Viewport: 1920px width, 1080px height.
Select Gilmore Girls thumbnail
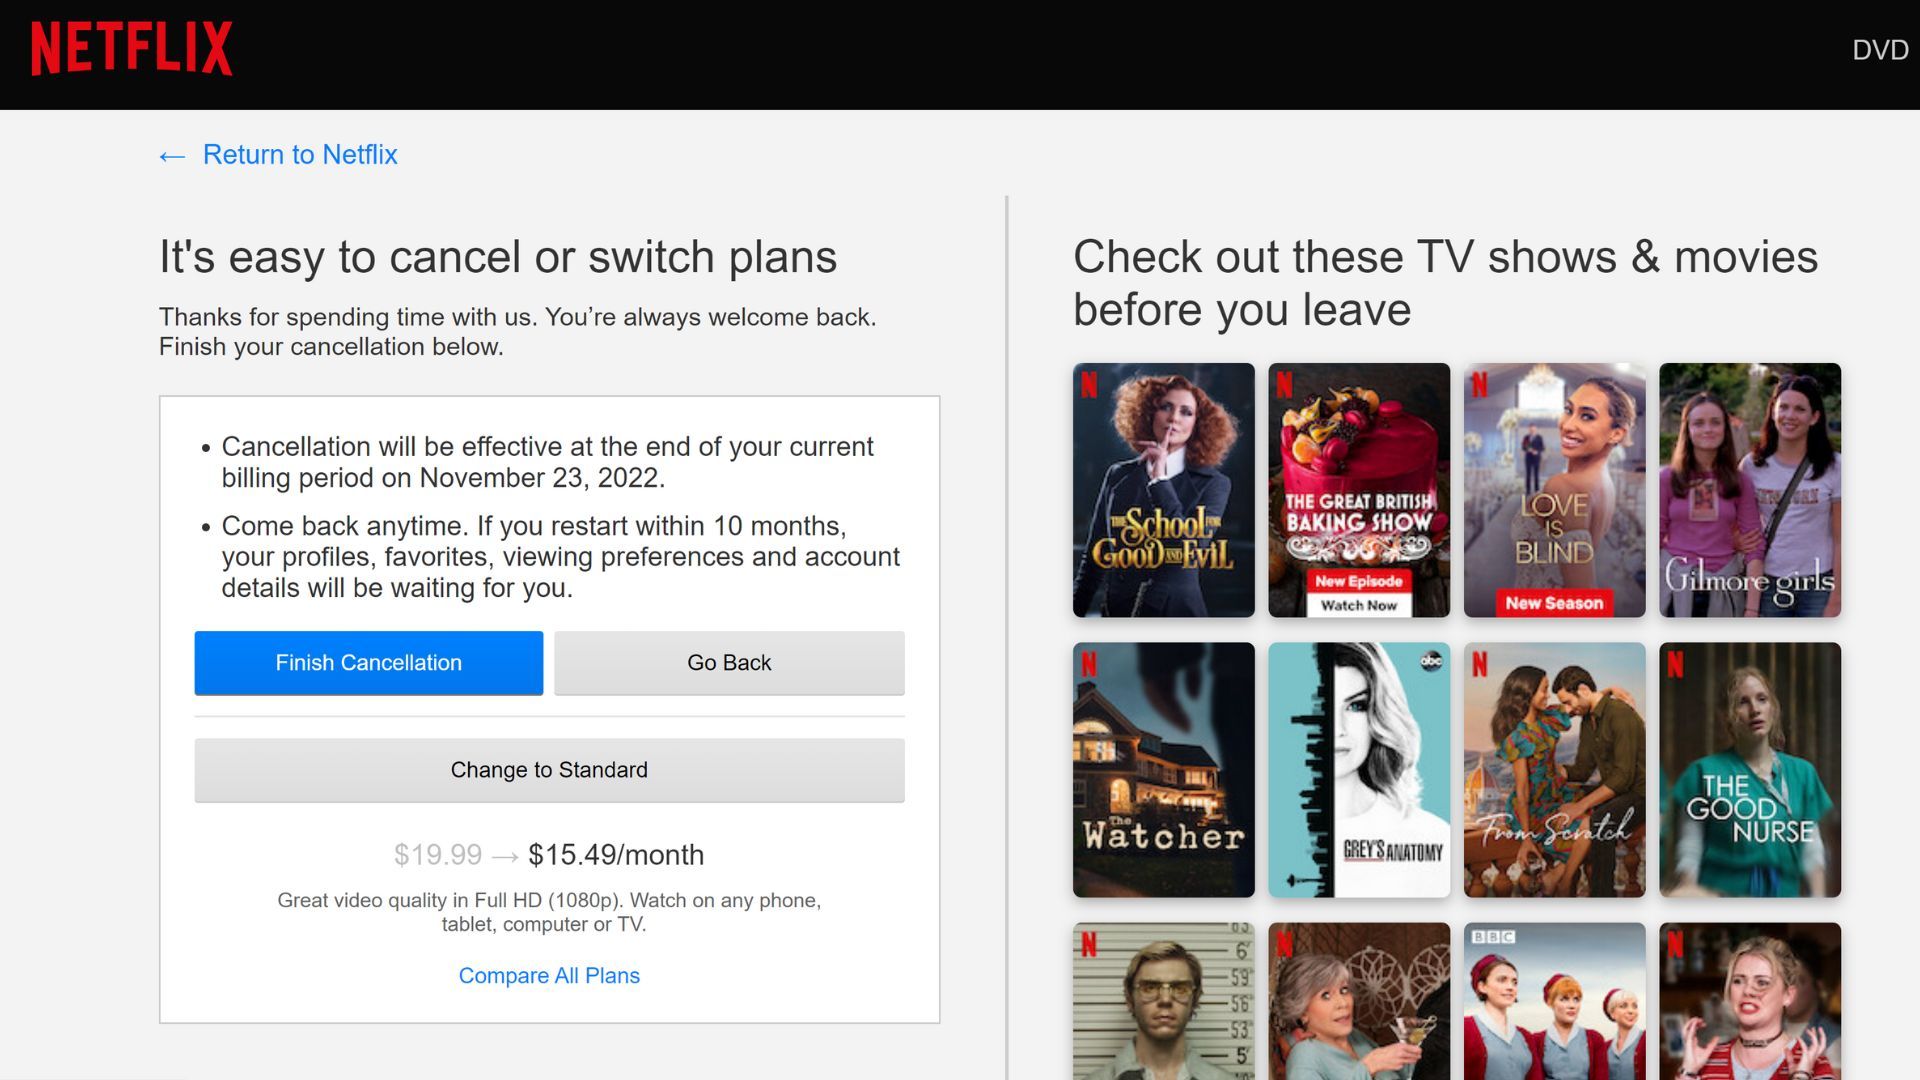1750,489
